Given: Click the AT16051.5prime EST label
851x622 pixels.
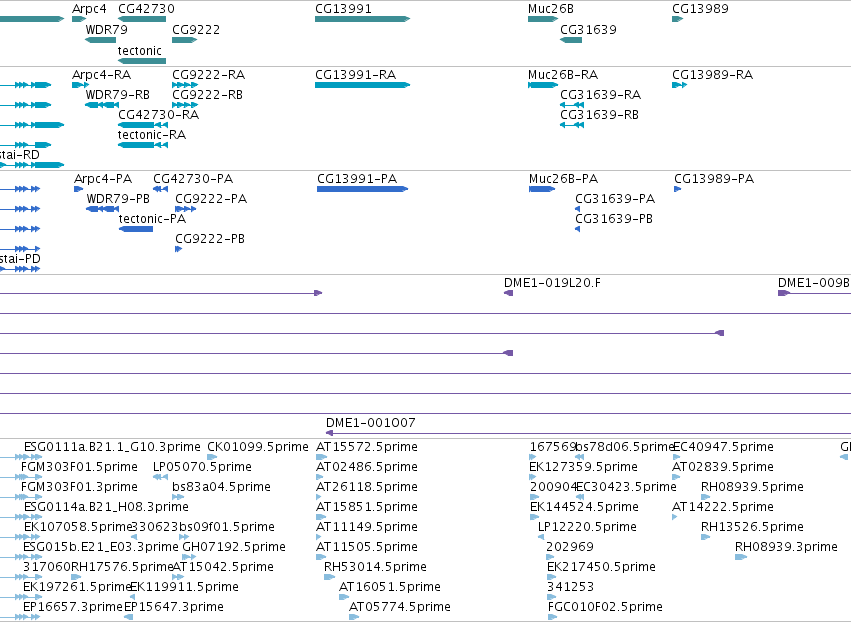Looking at the screenshot, I should point(390,587).
